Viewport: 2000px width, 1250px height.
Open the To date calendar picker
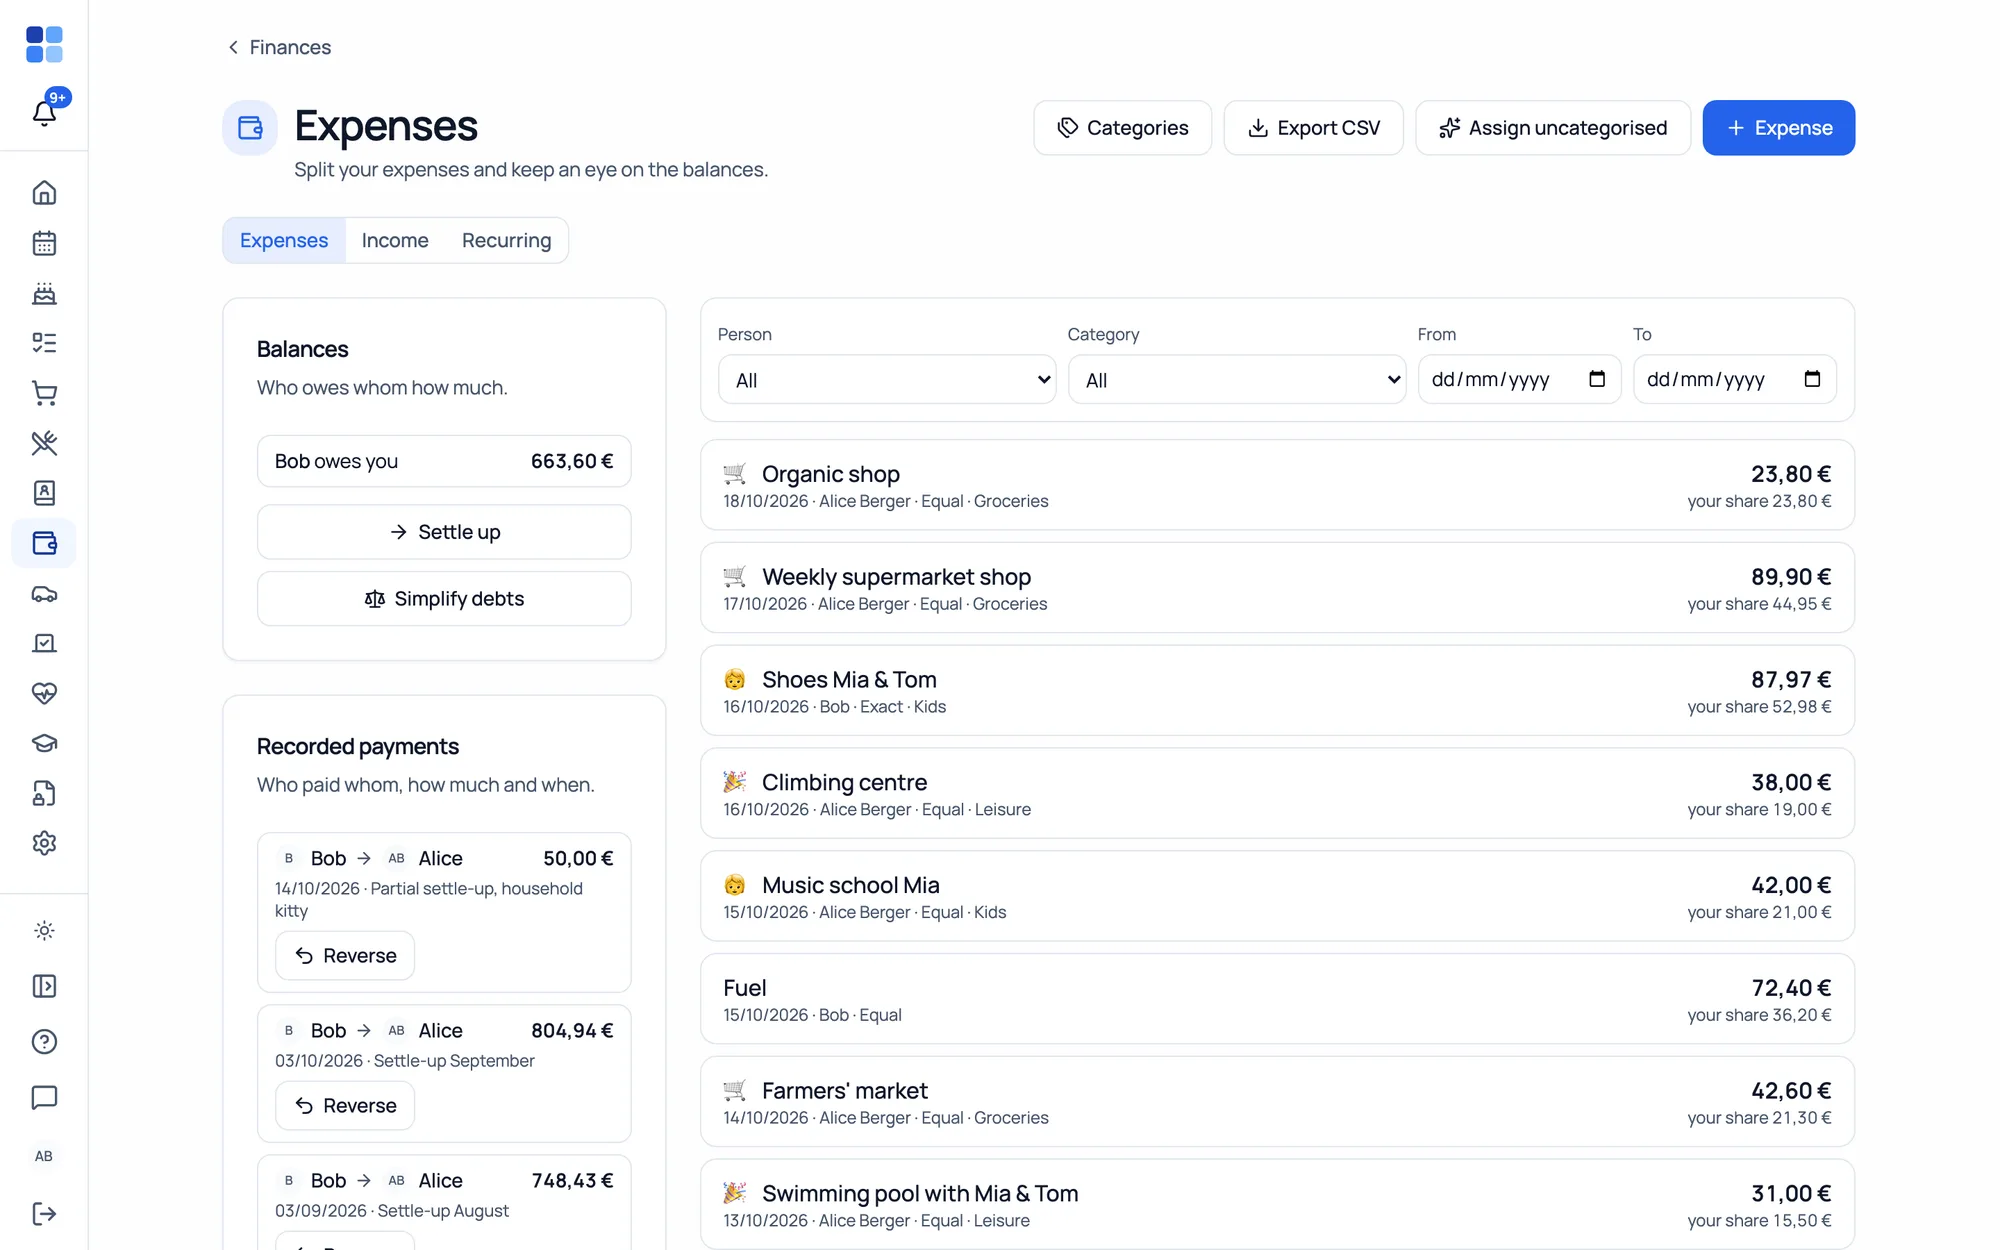(1812, 379)
